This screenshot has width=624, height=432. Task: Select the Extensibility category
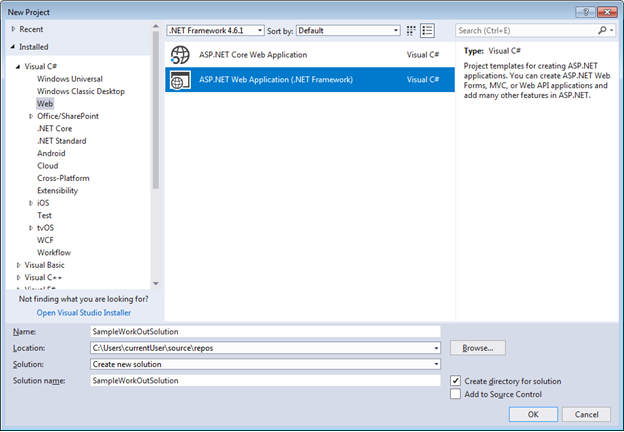click(x=57, y=191)
